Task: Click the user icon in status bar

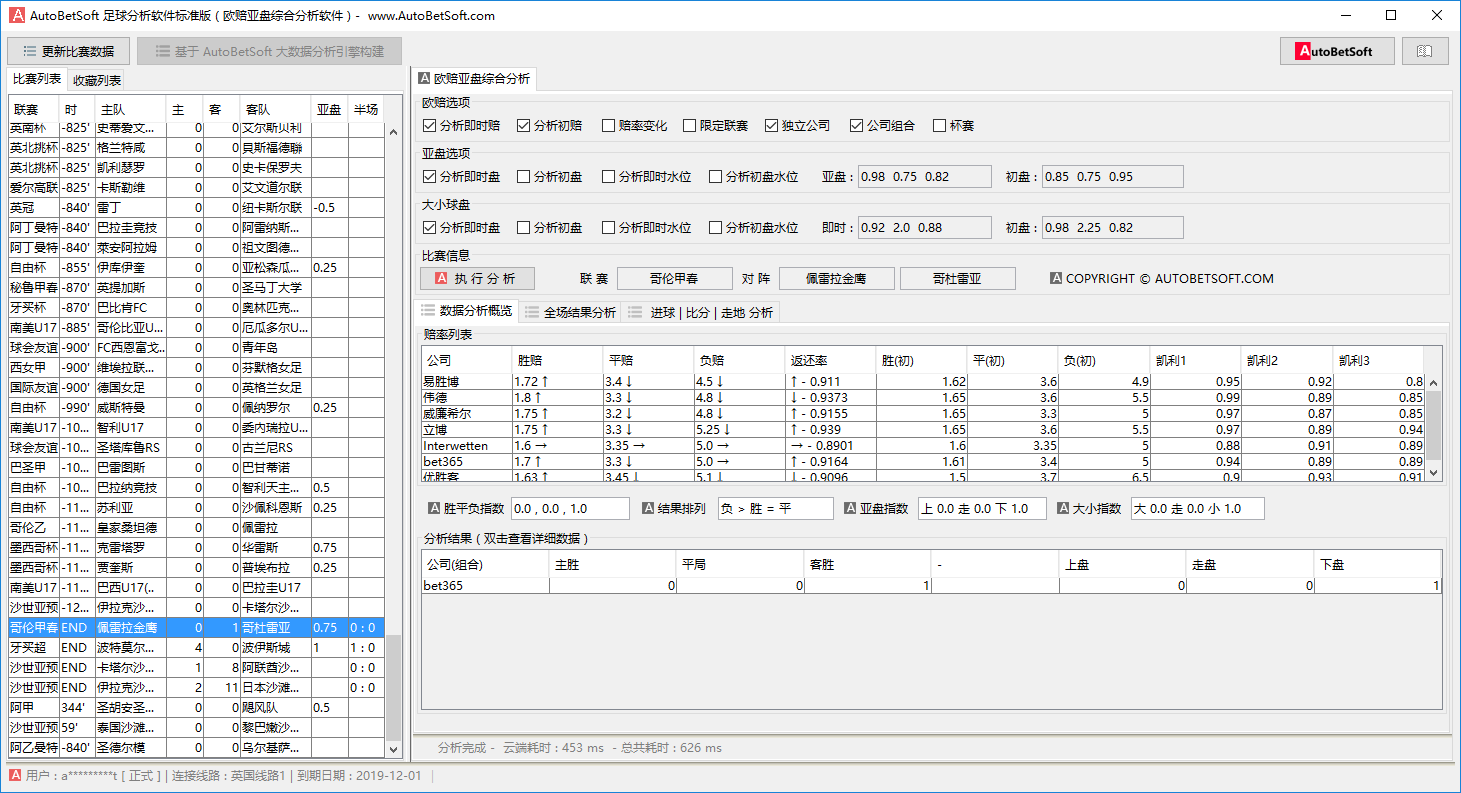Action: coord(15,775)
